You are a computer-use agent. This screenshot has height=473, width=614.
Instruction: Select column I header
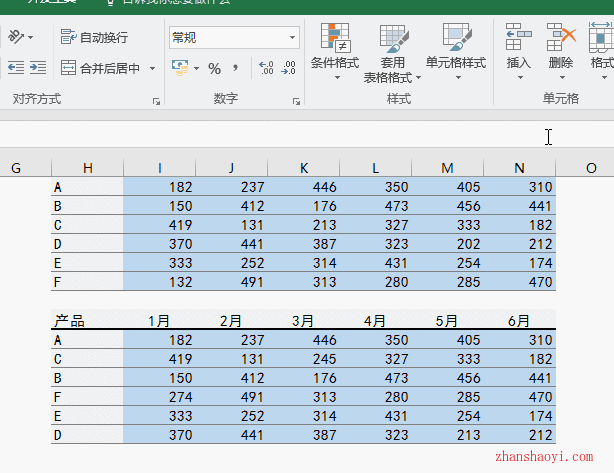159,168
